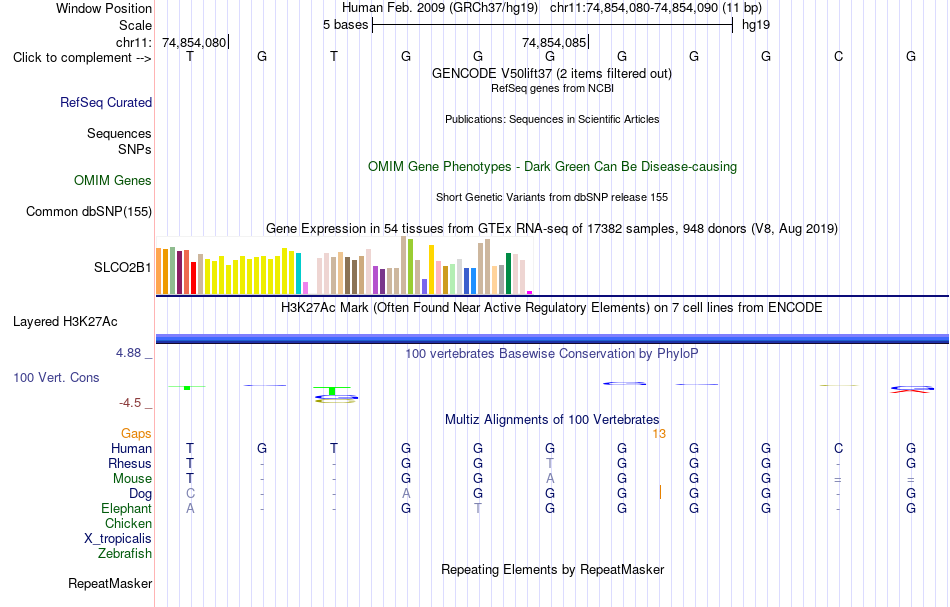Click the faded C base in the Dog row

[190, 494]
